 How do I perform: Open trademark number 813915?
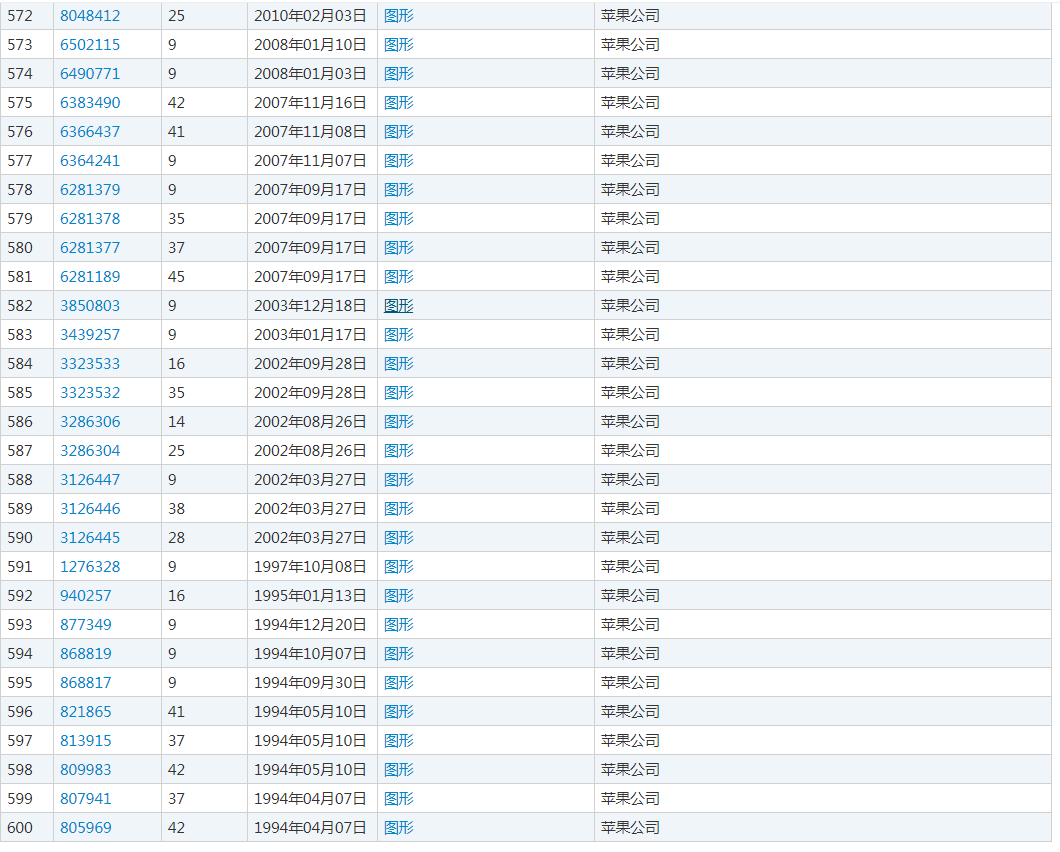coord(86,741)
